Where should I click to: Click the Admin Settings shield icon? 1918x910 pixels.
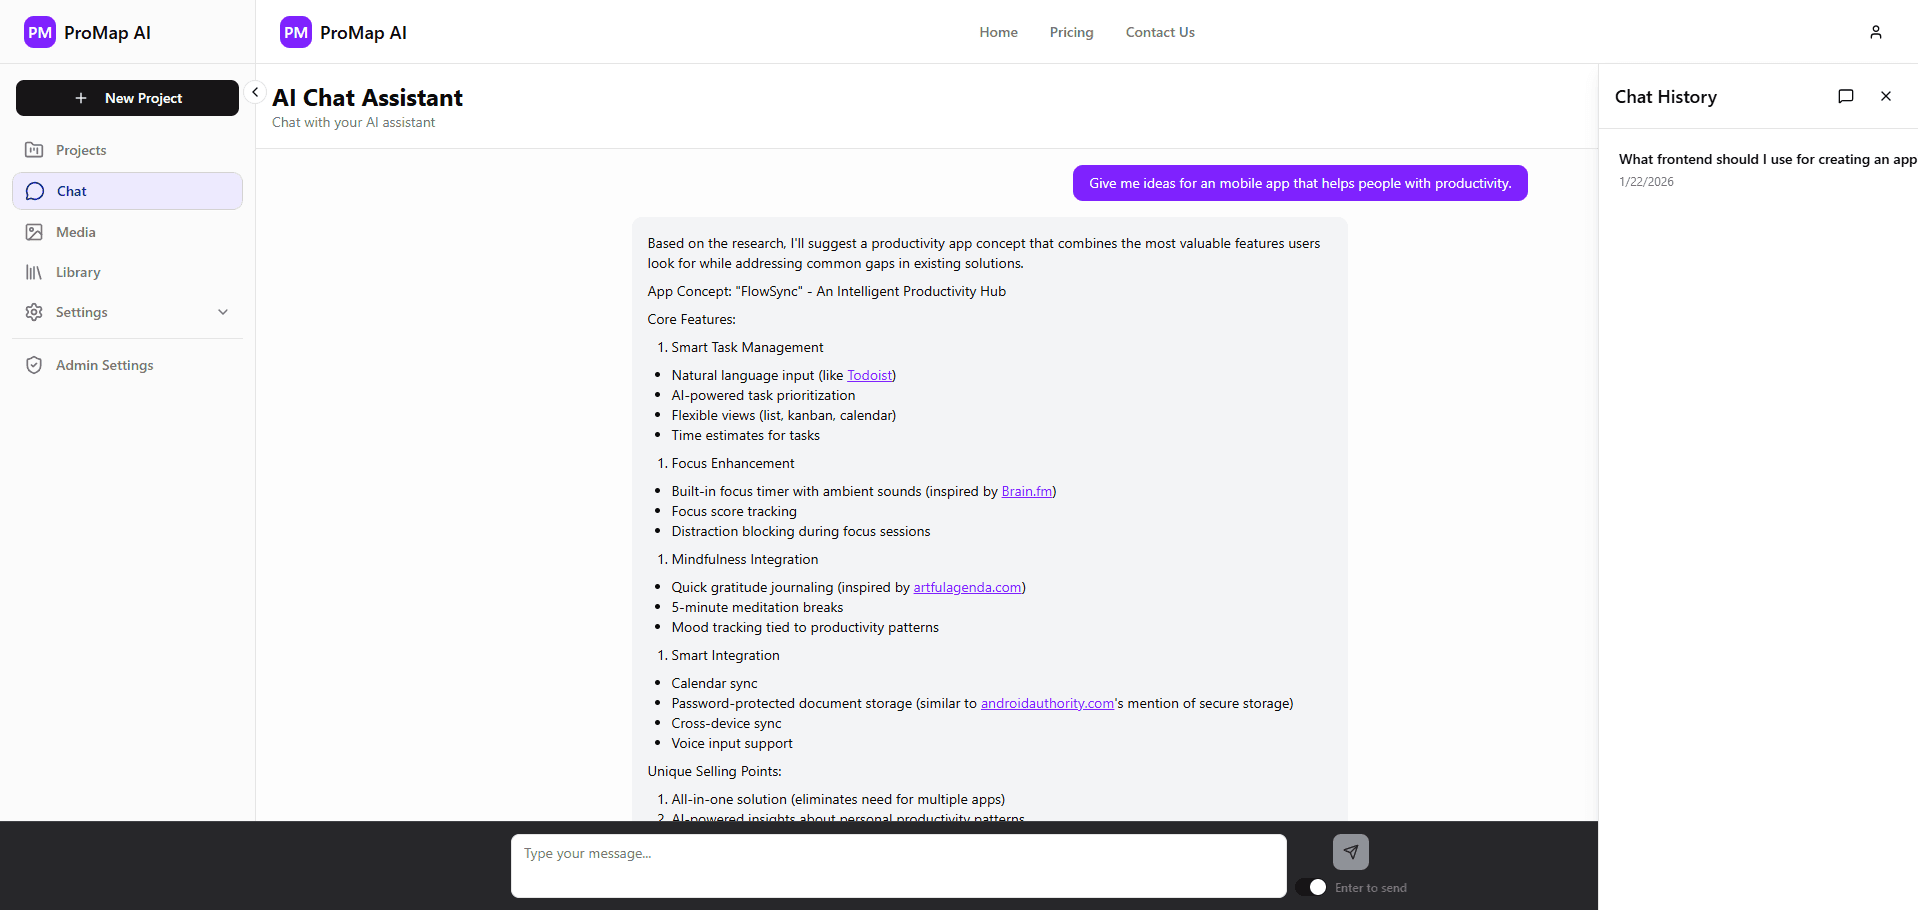tap(34, 364)
